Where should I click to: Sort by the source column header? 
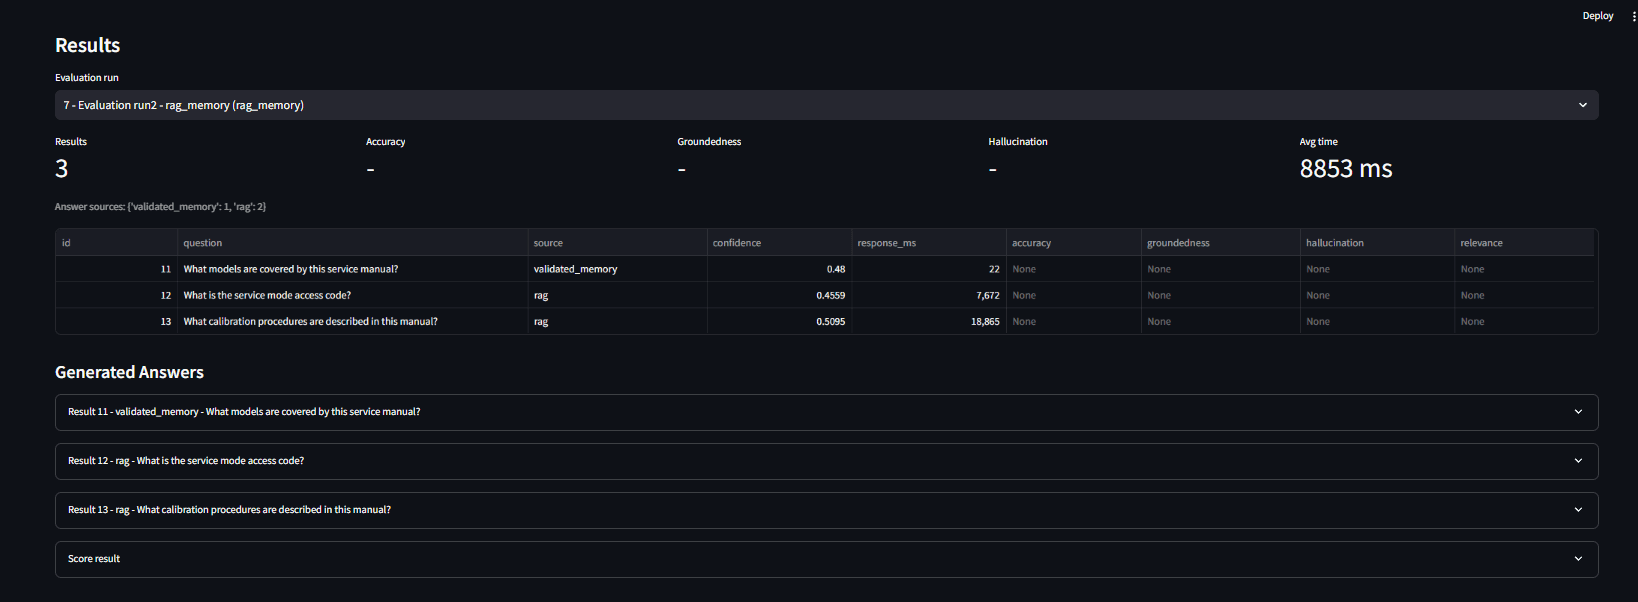[617, 243]
